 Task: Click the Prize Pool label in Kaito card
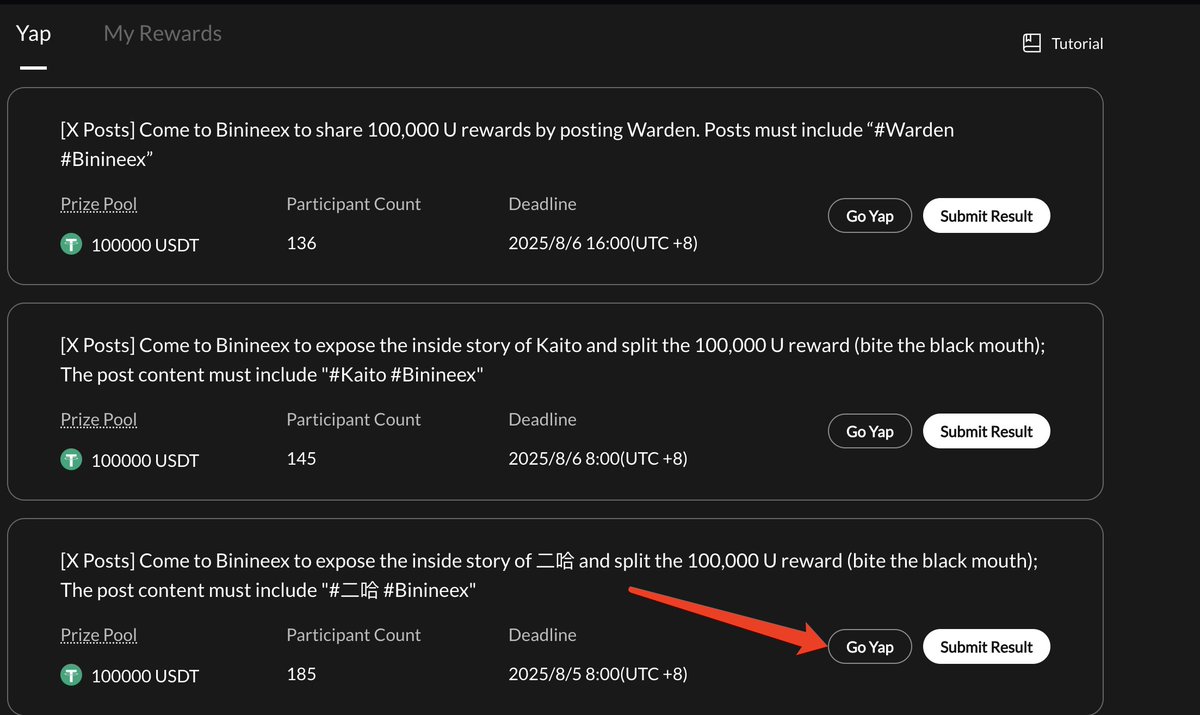point(99,420)
